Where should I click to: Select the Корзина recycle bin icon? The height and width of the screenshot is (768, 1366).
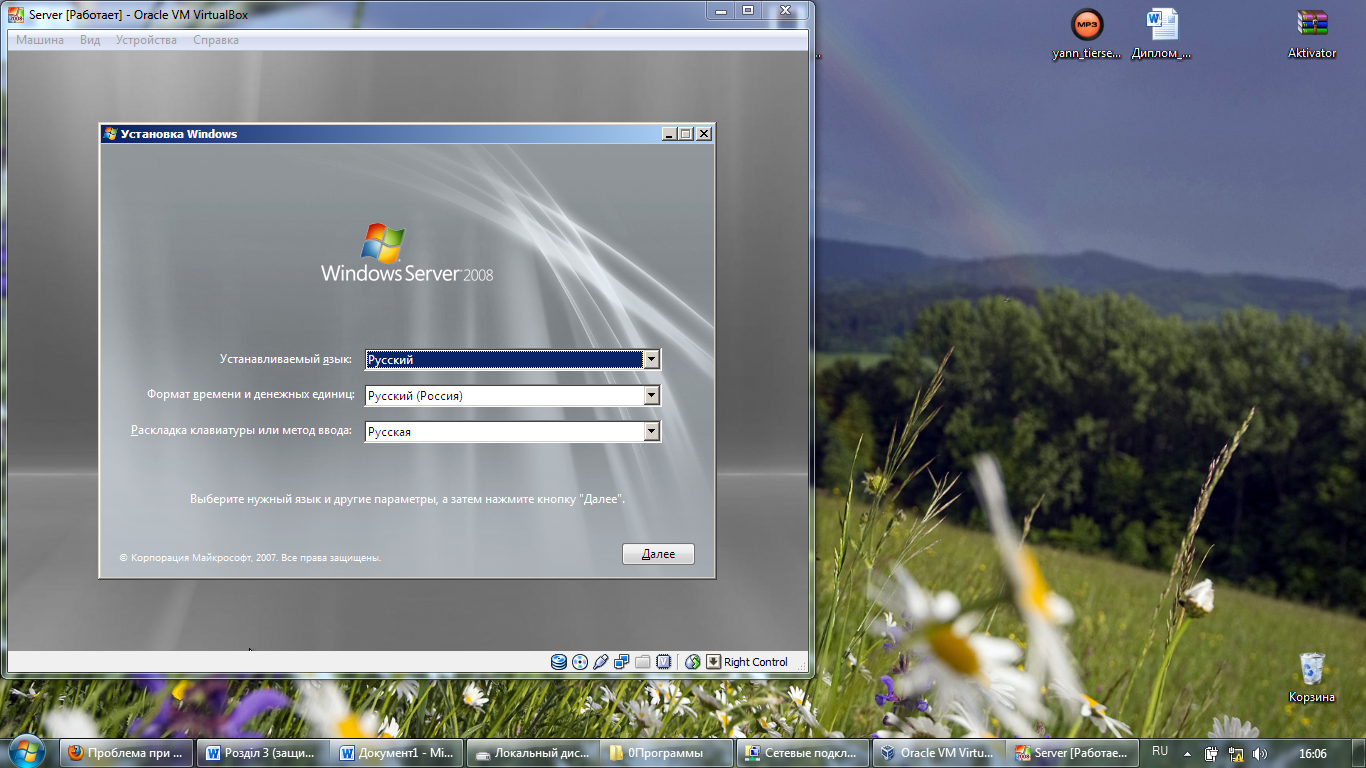1312,677
